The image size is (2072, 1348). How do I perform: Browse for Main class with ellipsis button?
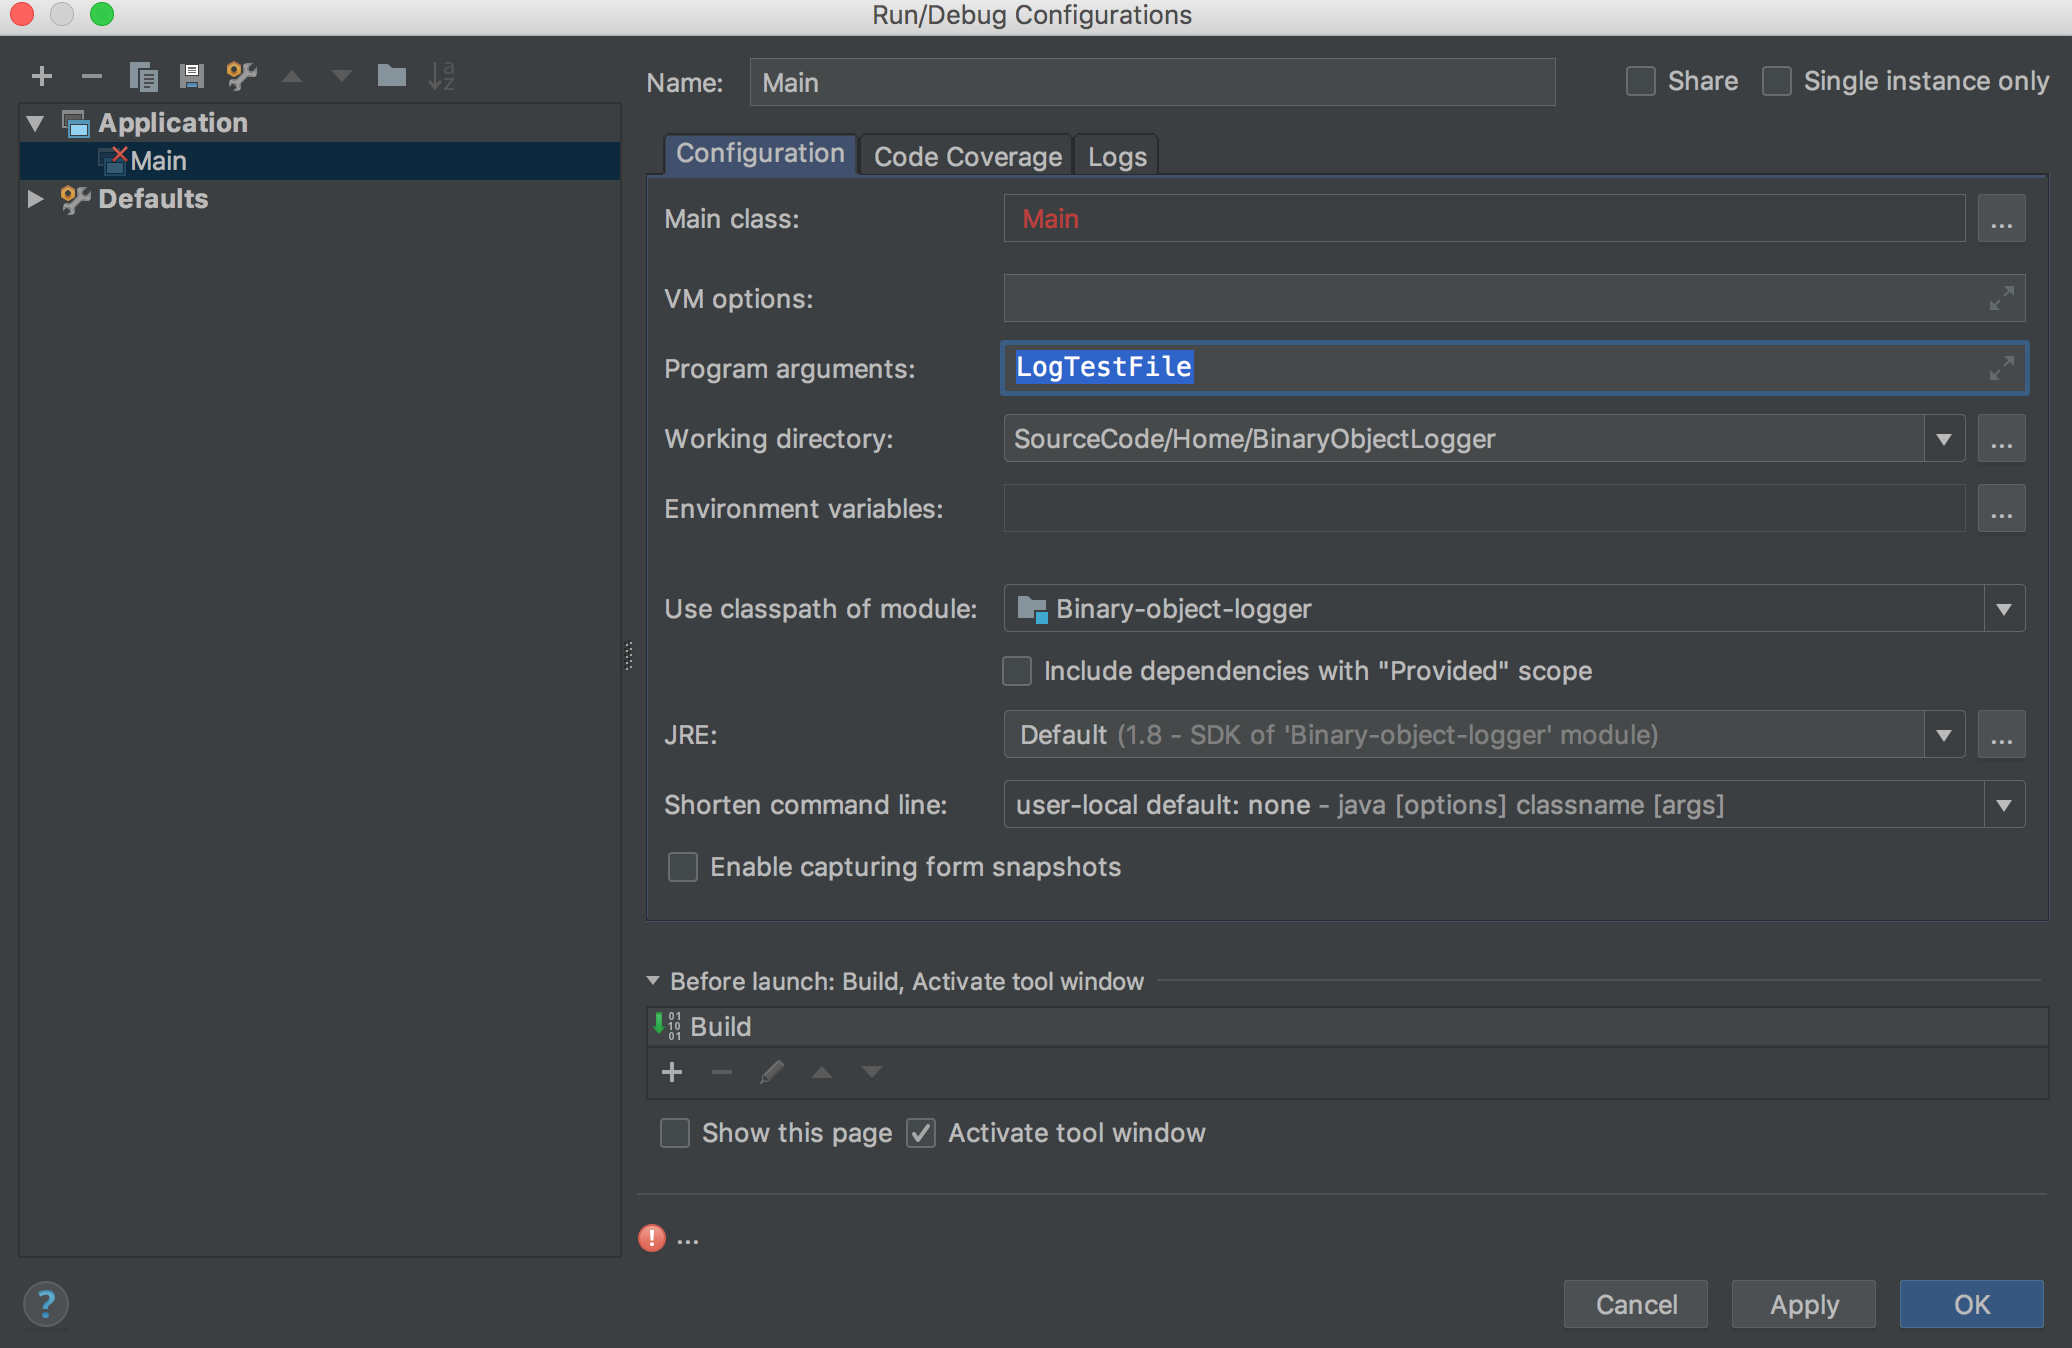click(2001, 219)
